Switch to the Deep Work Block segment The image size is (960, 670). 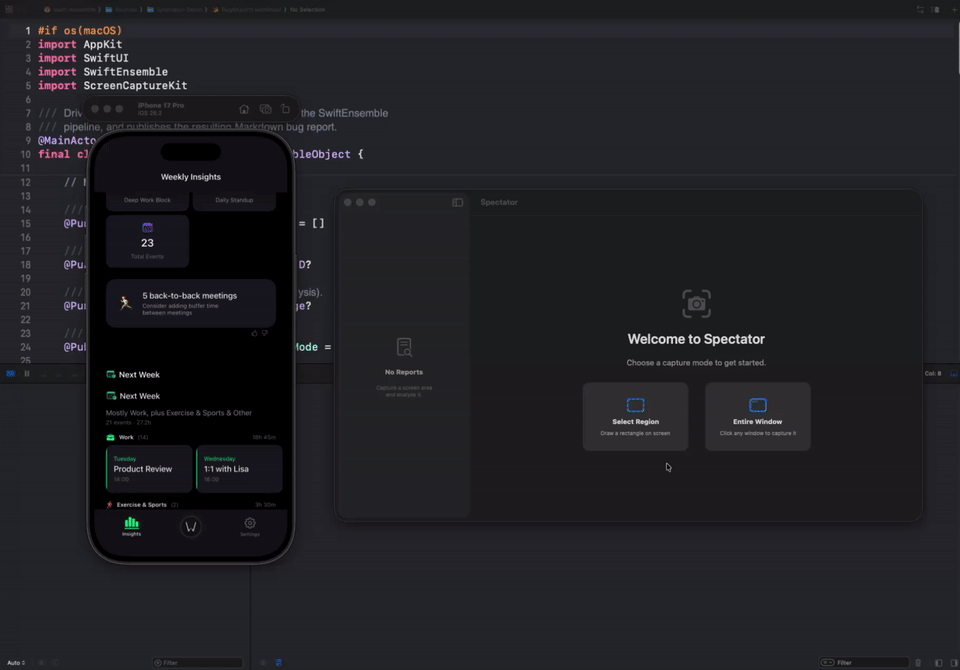[x=148, y=200]
